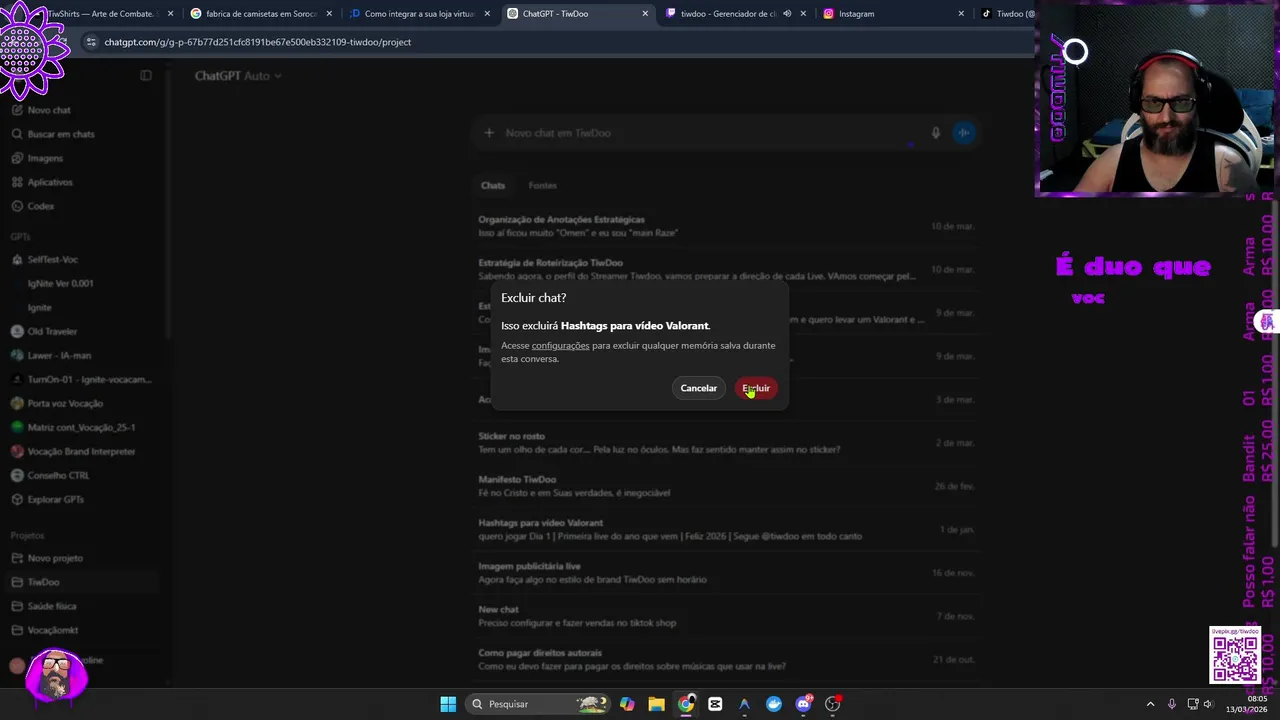
Task: Click the browser address bar URL
Action: pos(258,42)
